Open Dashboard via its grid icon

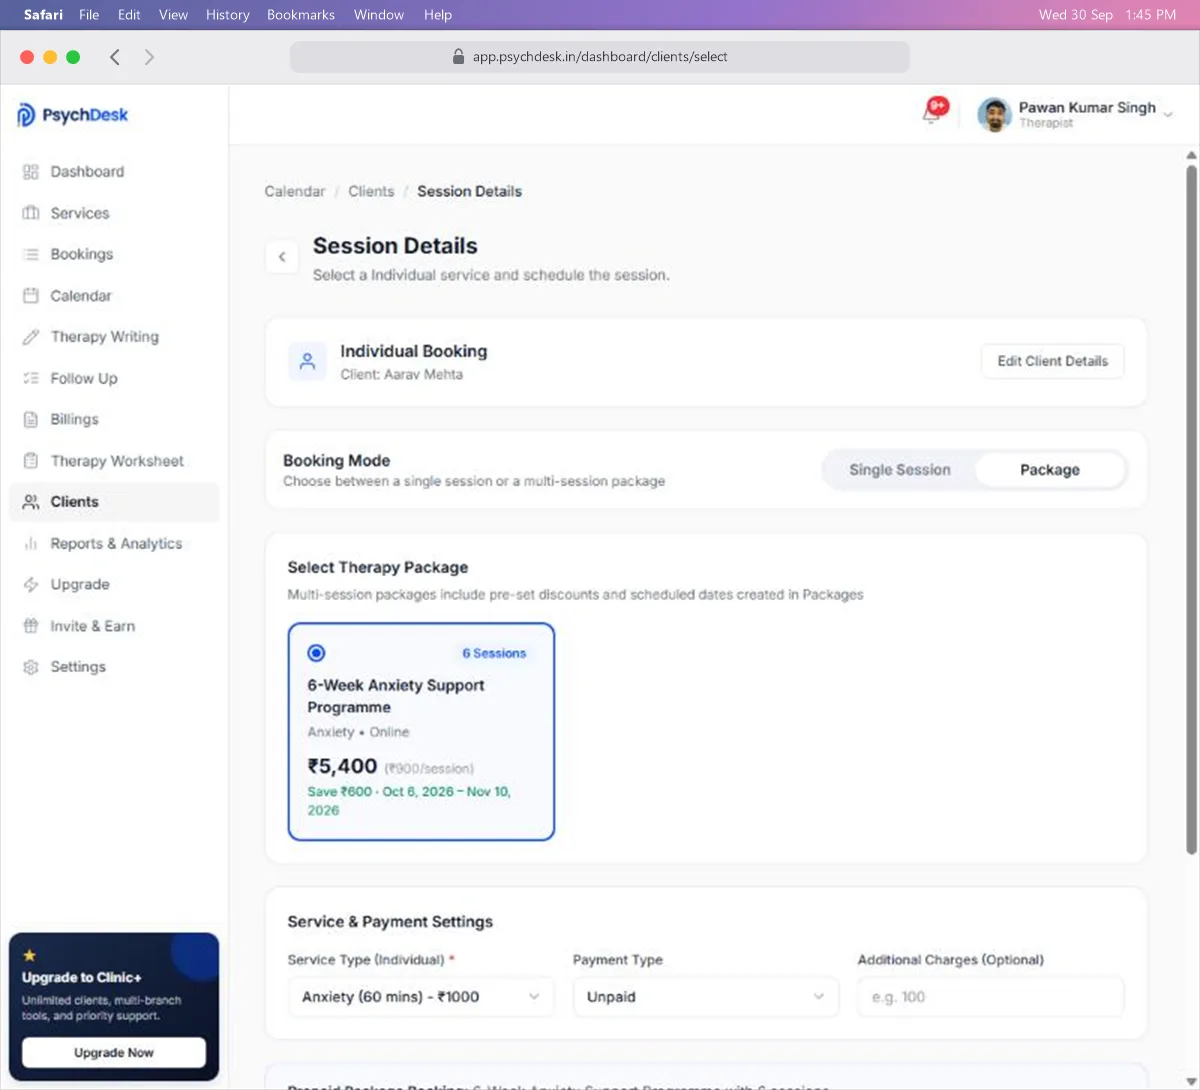(30, 172)
